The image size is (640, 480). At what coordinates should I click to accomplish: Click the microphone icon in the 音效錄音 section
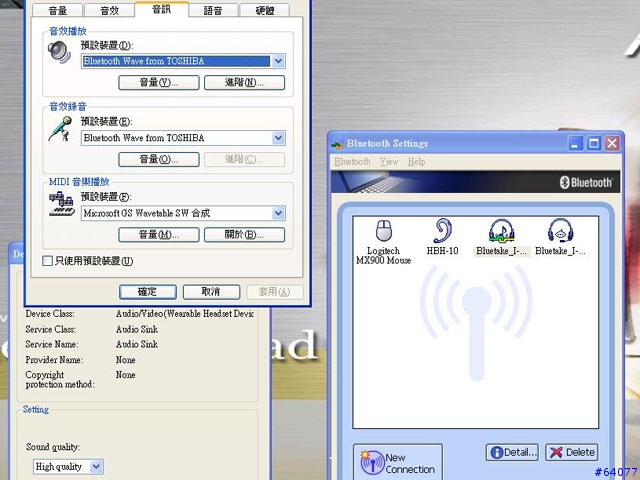pos(60,129)
